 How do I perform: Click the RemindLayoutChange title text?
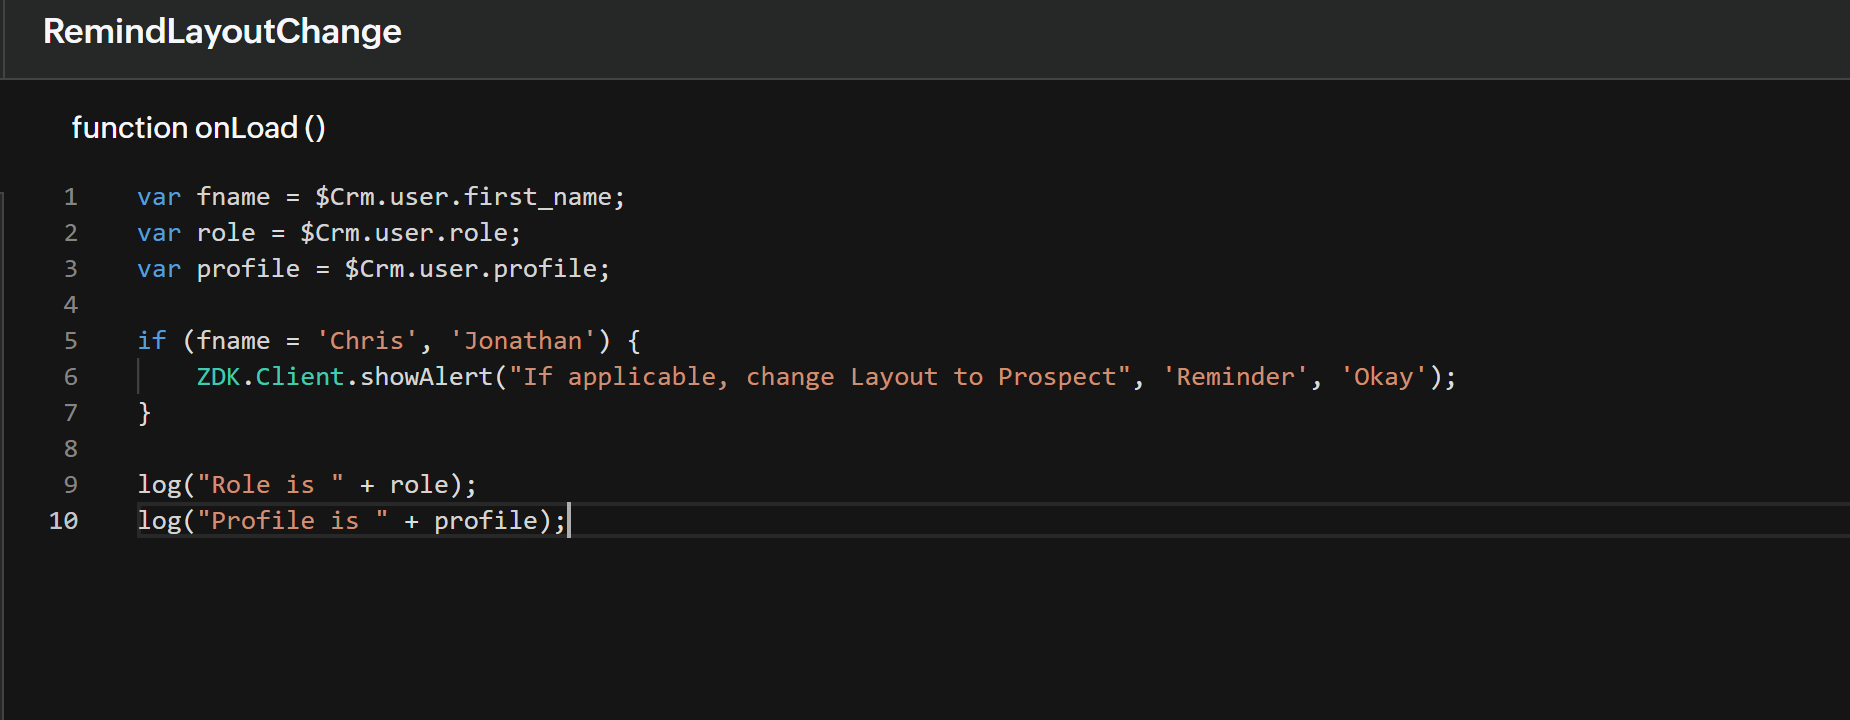coord(222,32)
